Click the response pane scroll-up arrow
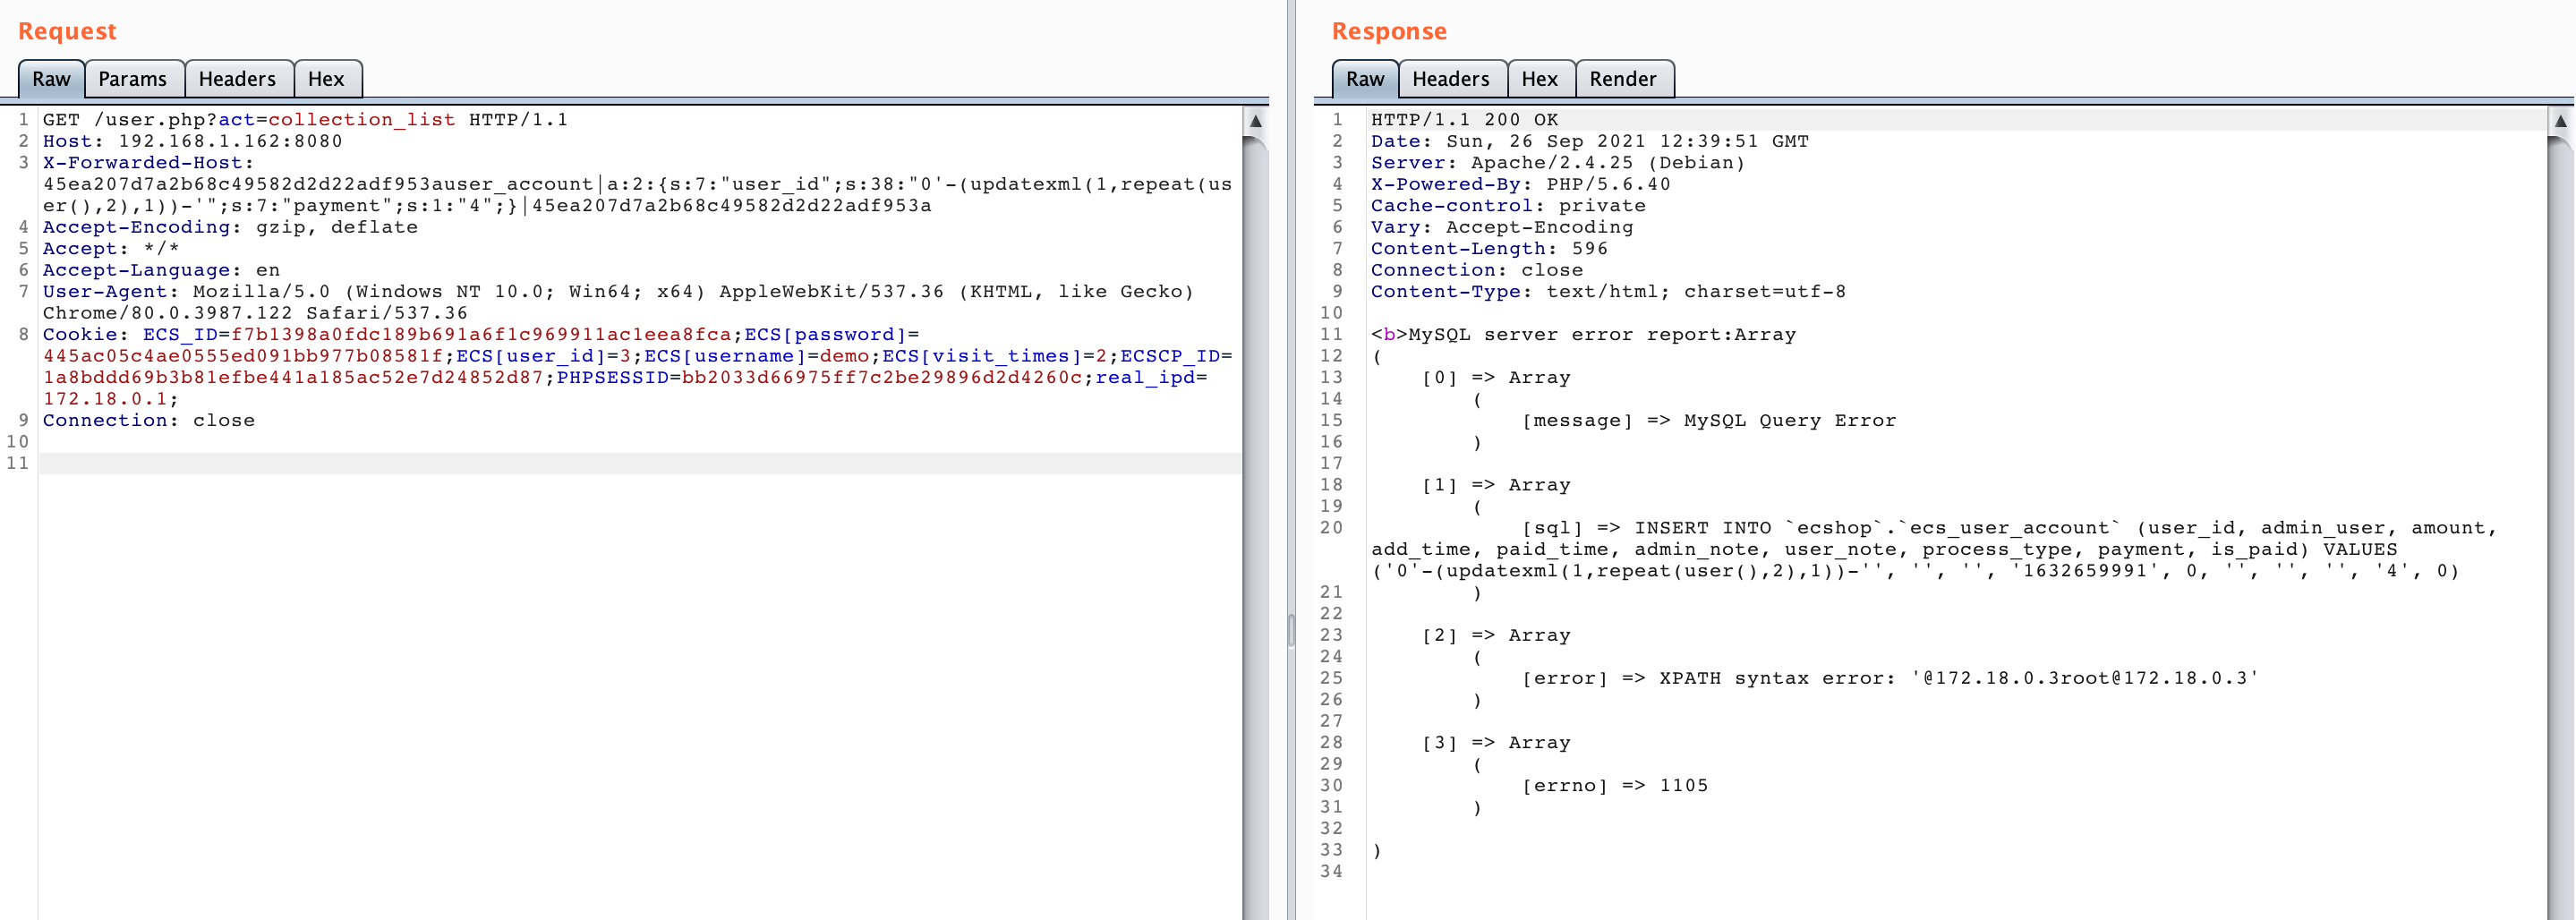Screen dimensions: 2576x920 (x=2560, y=121)
